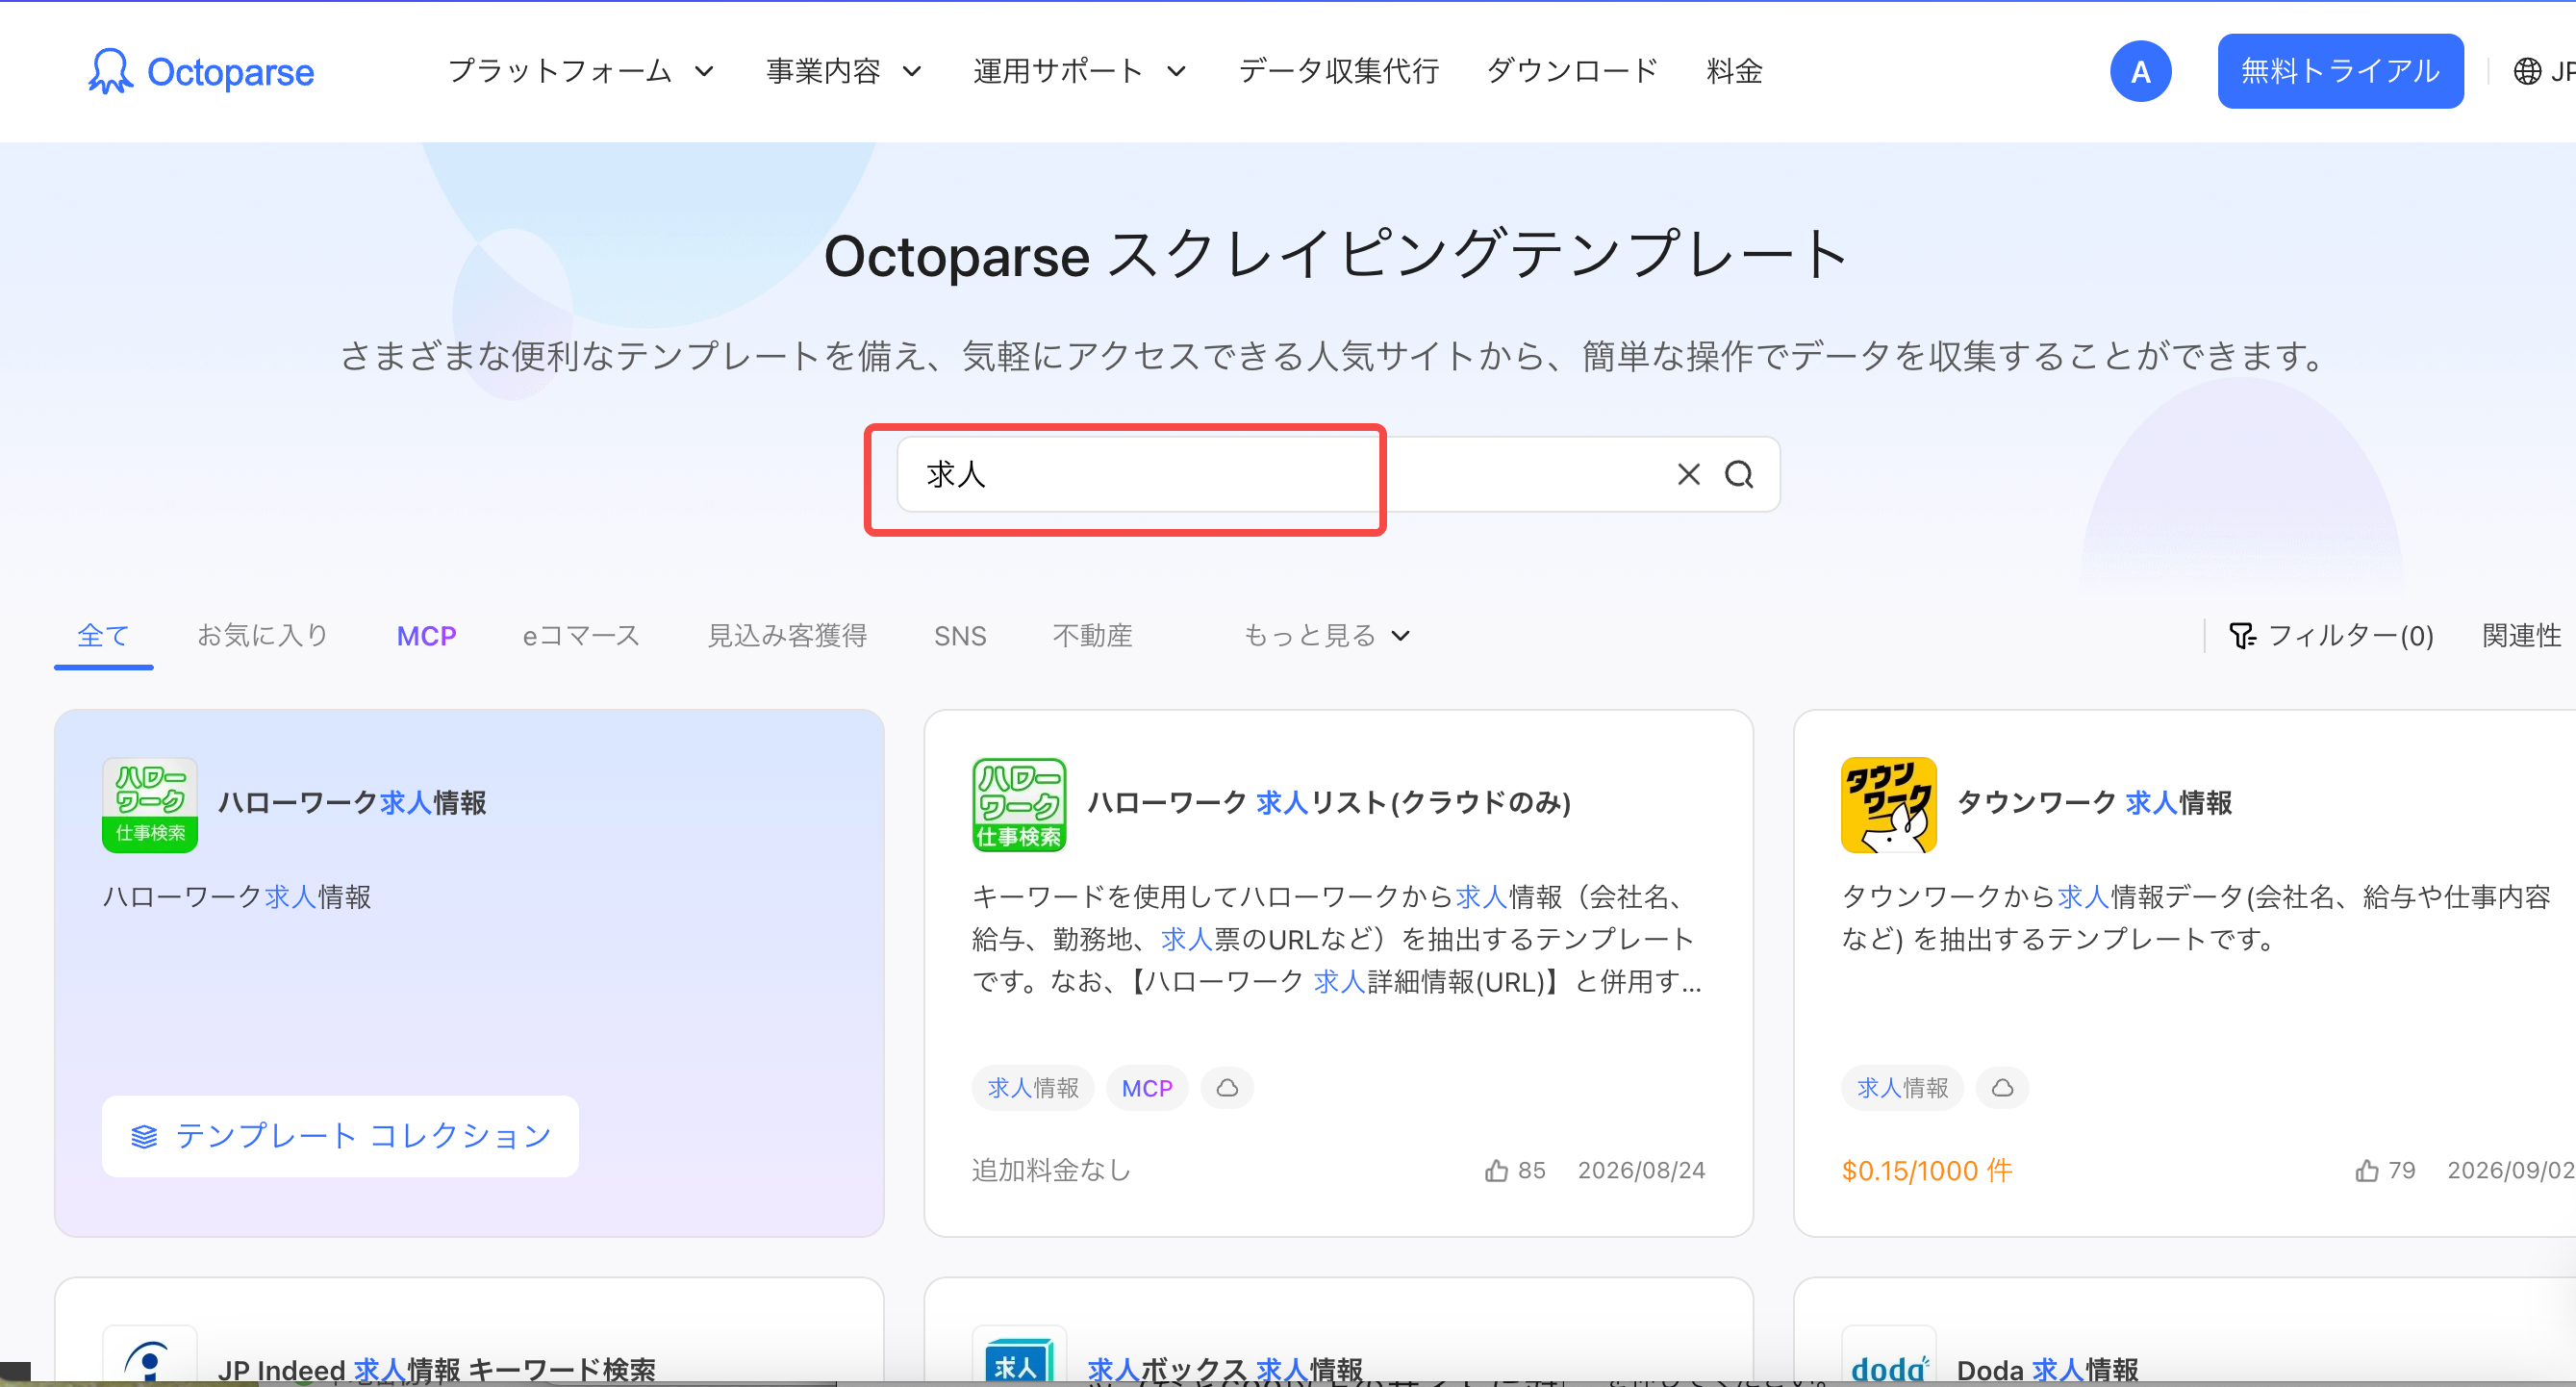Switch to SNS tab
The image size is (2576, 1387).
coord(959,636)
